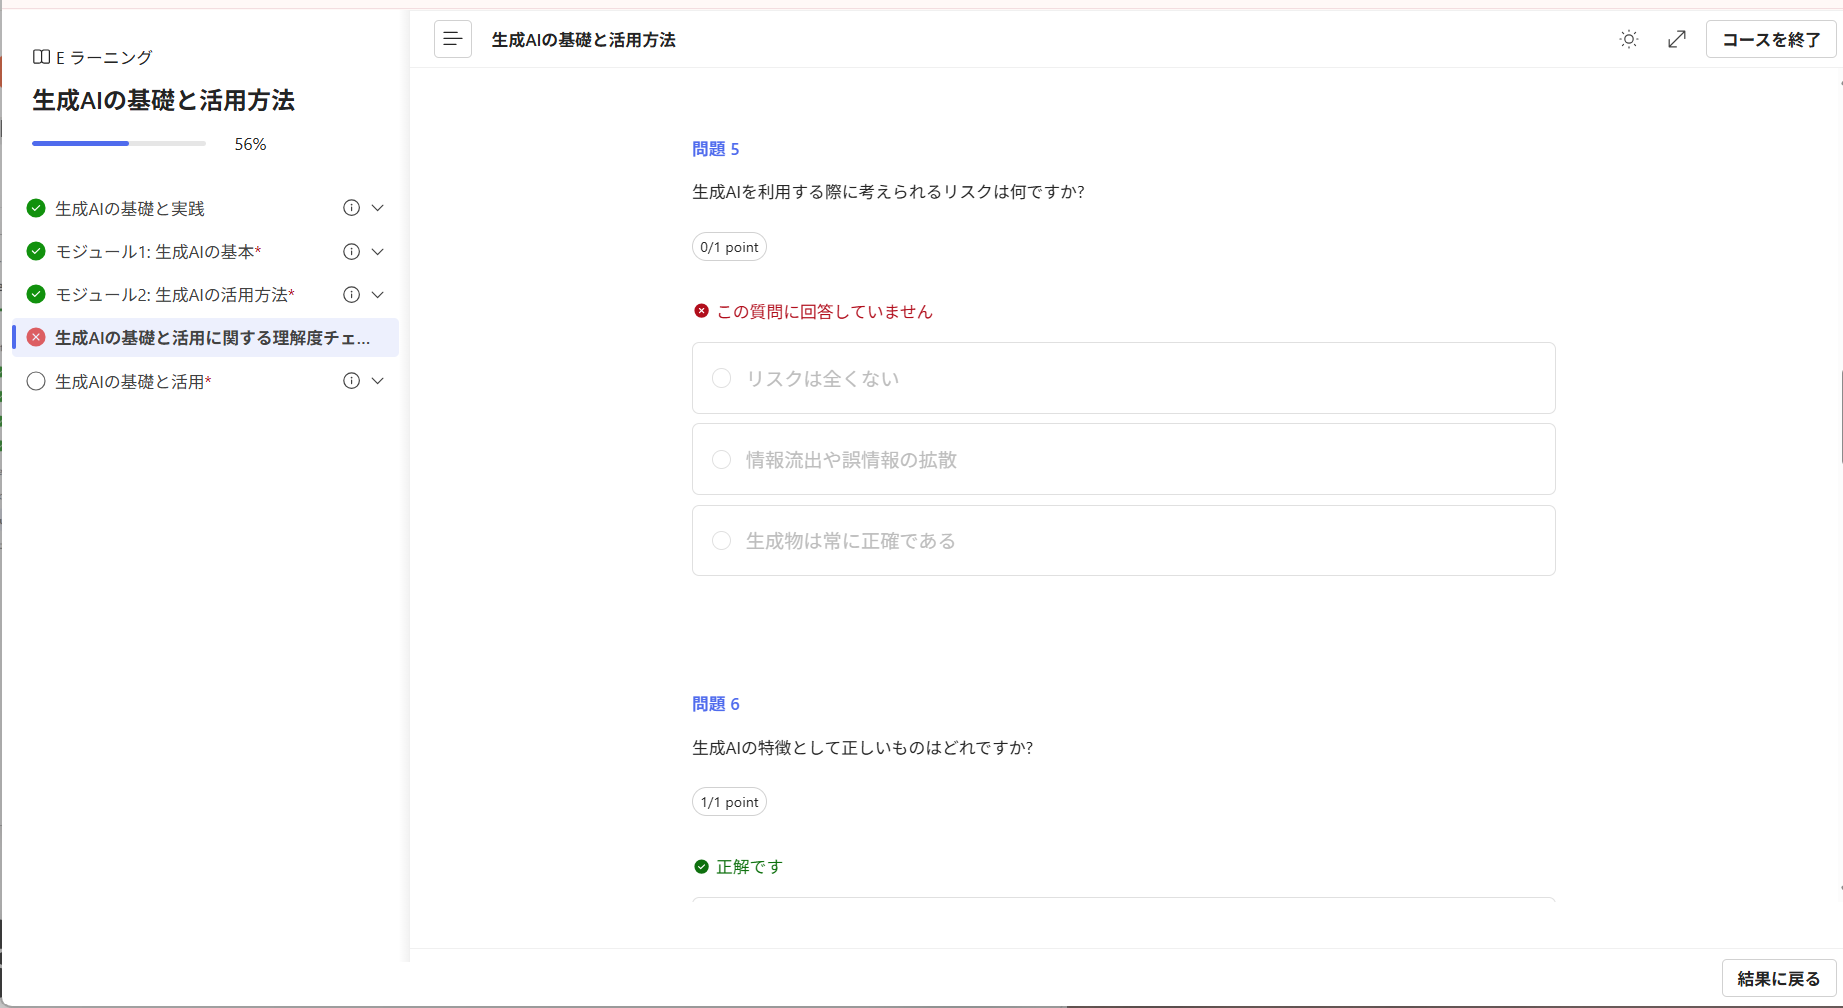
Task: Click green checkmark beside モジュール1
Action: (36, 251)
